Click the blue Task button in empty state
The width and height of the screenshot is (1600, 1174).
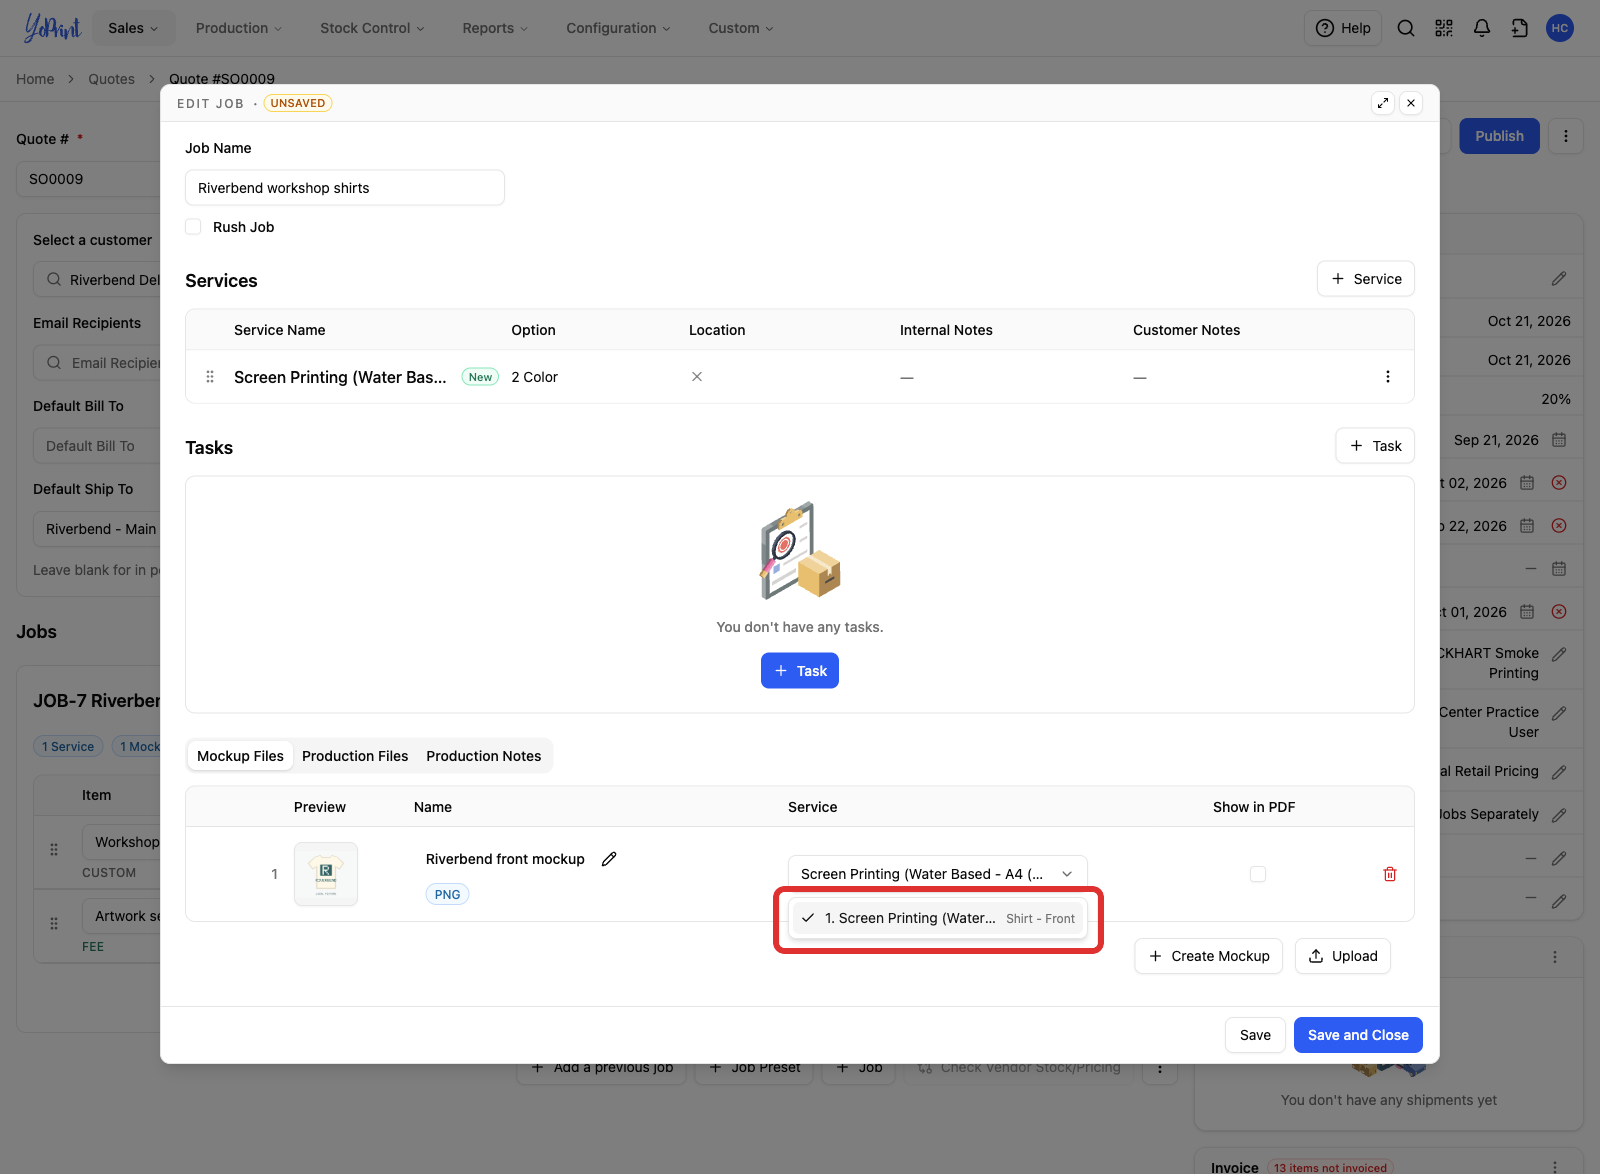tap(800, 671)
